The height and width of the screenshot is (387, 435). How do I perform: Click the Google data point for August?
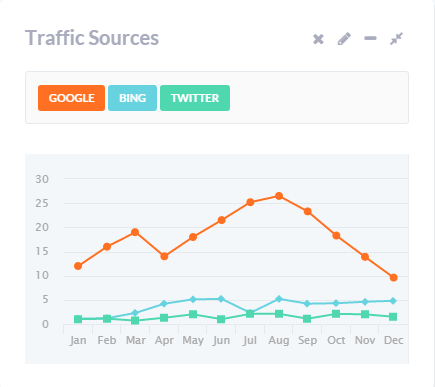[279, 196]
